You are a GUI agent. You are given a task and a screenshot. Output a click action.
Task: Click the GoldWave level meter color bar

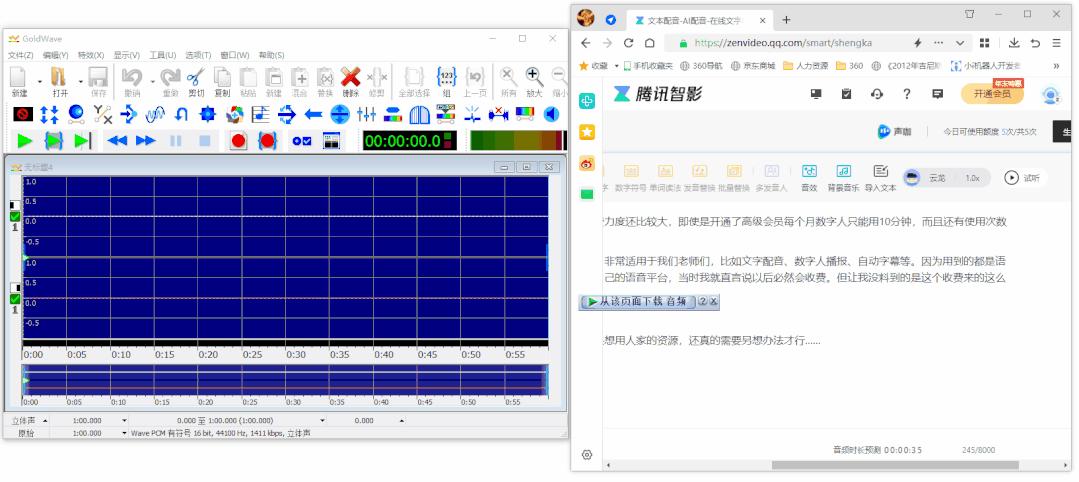(x=517, y=141)
